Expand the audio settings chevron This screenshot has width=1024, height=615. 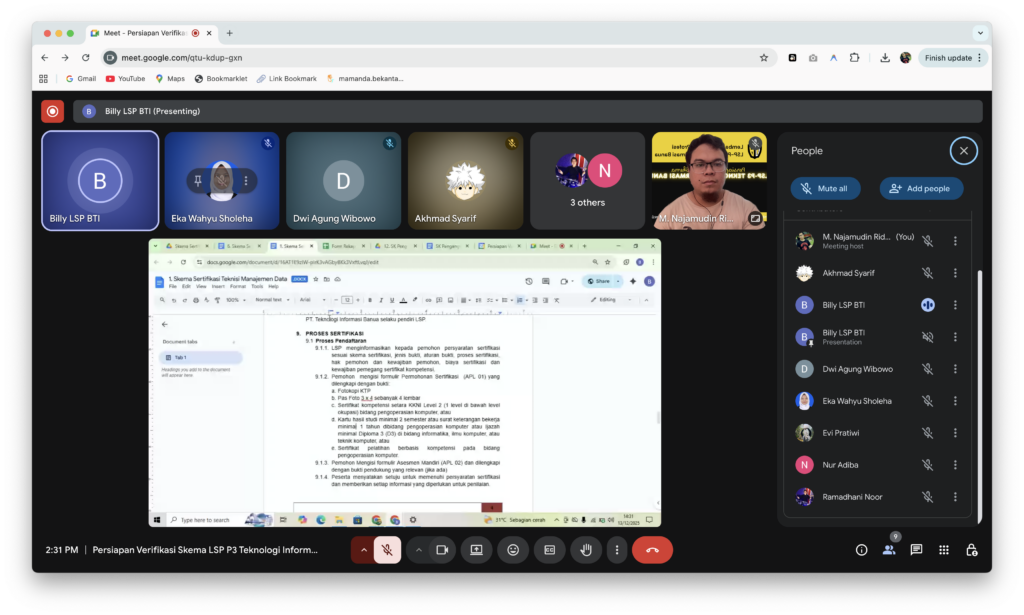(362, 549)
